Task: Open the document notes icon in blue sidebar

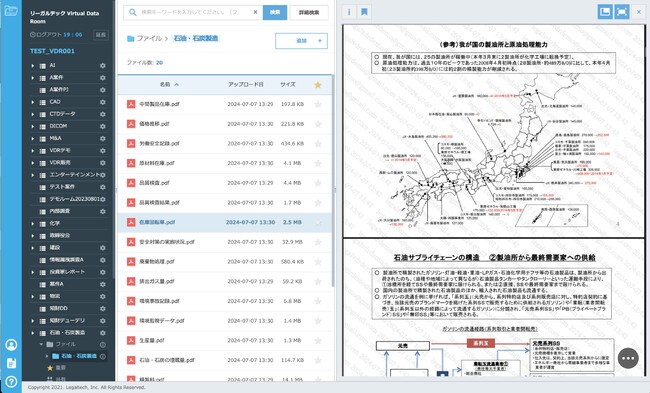Action: click(11, 363)
